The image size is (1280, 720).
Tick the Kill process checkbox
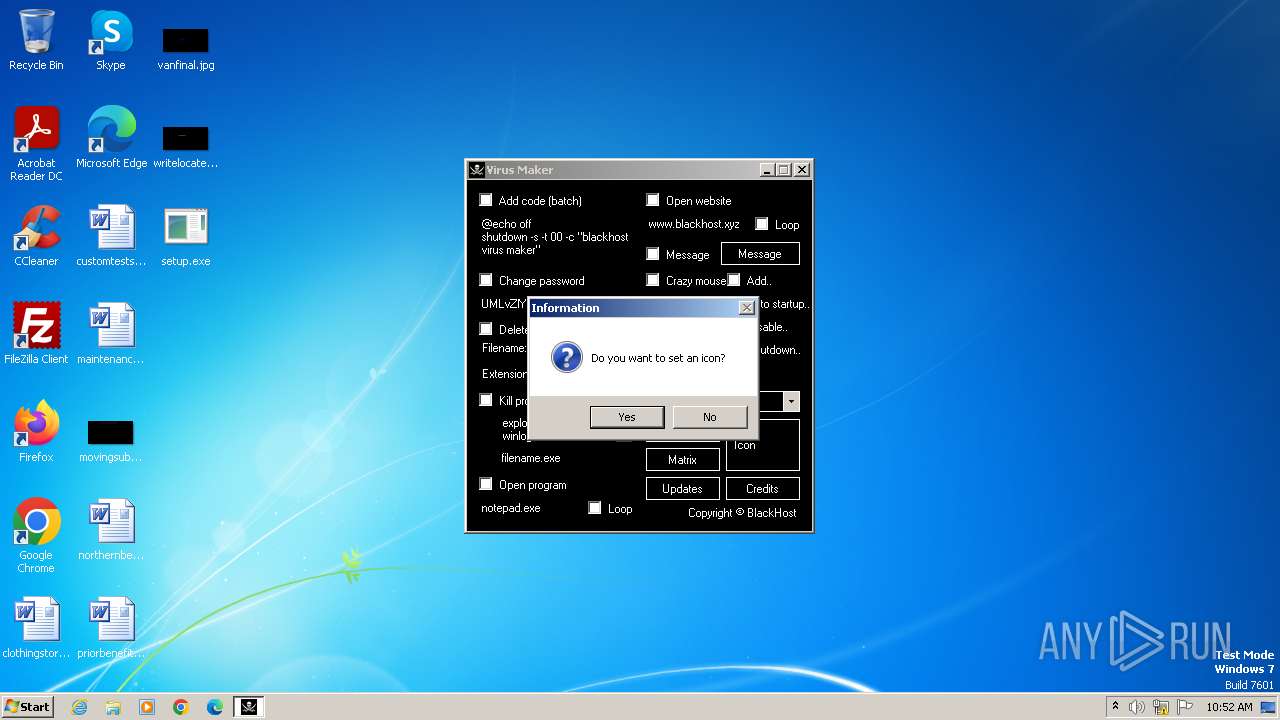click(x=486, y=400)
